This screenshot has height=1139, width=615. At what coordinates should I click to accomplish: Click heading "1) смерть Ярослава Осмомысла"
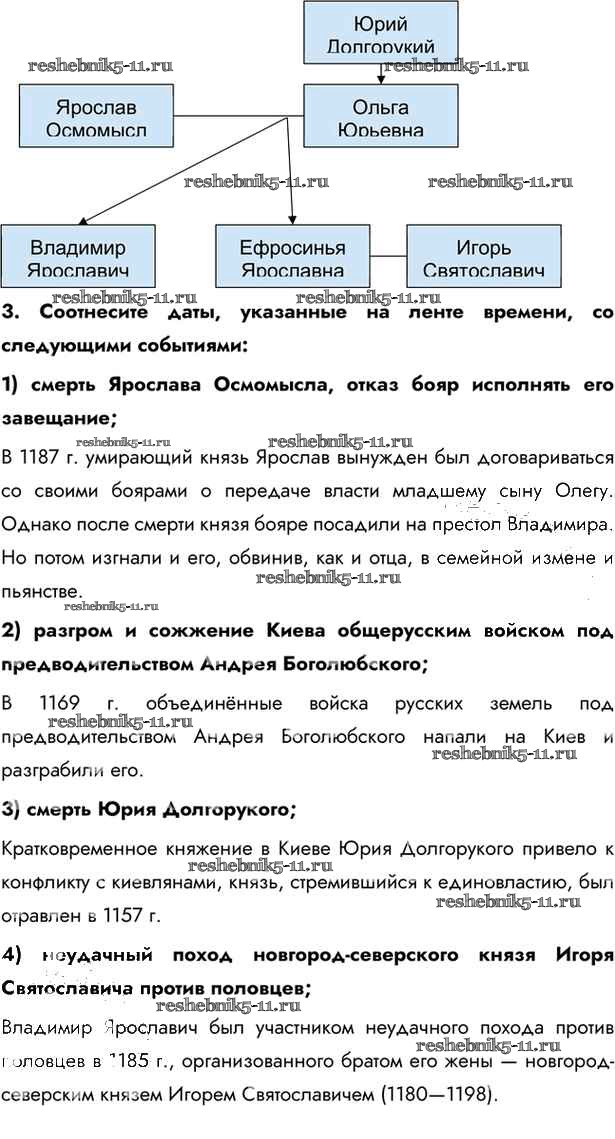coord(307,402)
